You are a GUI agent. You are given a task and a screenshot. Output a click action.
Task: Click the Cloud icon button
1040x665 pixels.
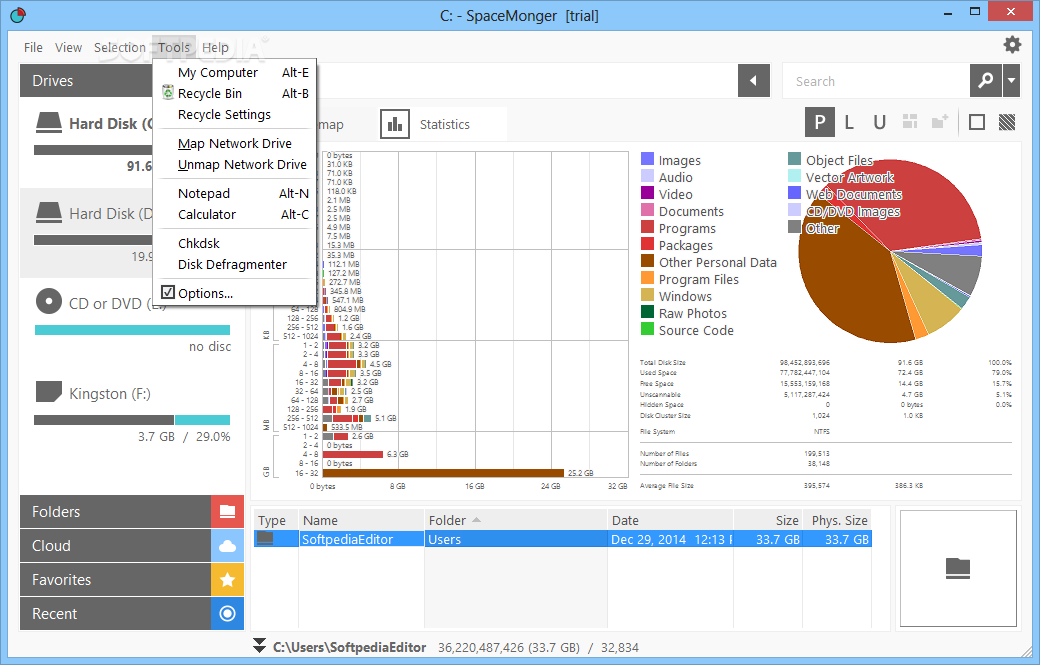tap(228, 546)
